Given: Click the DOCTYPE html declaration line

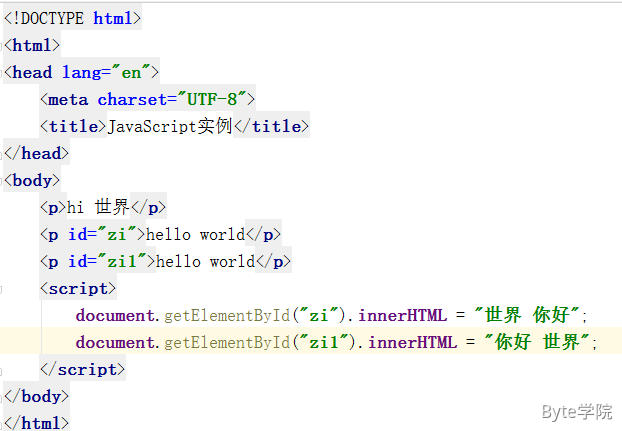Looking at the screenshot, I should coord(72,18).
